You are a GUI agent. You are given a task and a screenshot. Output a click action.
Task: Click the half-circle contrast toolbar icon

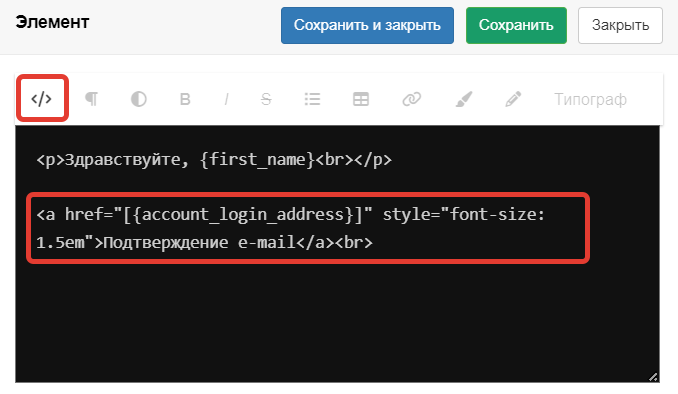coord(138,99)
